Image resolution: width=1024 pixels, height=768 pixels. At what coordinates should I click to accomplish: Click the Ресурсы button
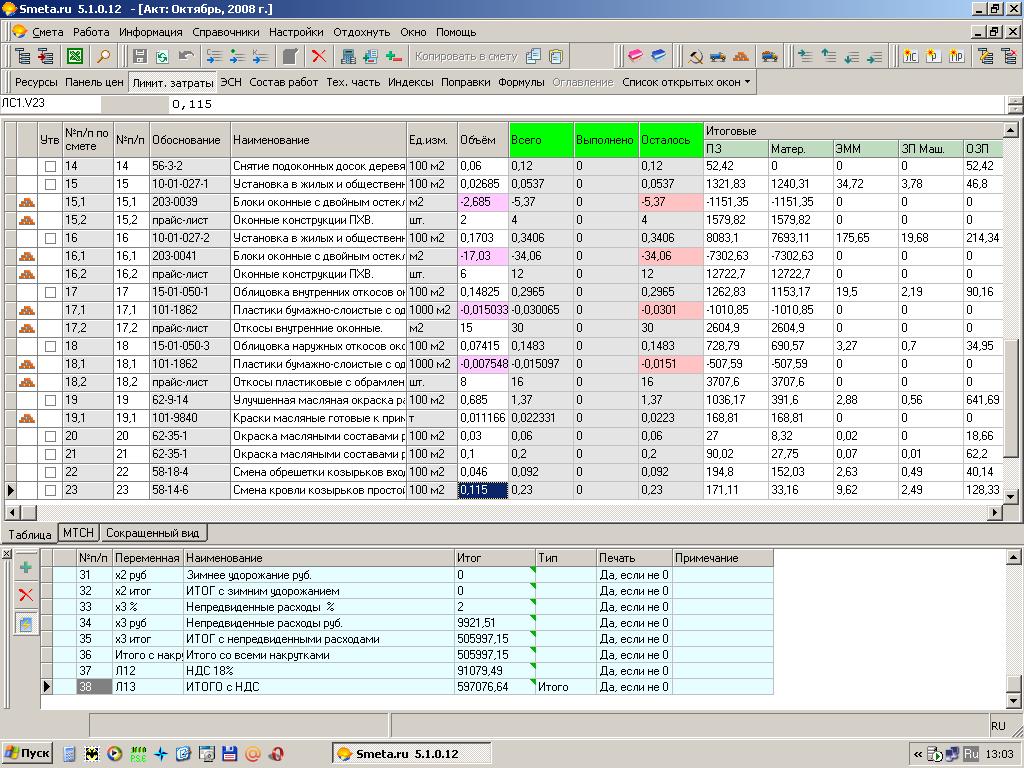[37, 82]
